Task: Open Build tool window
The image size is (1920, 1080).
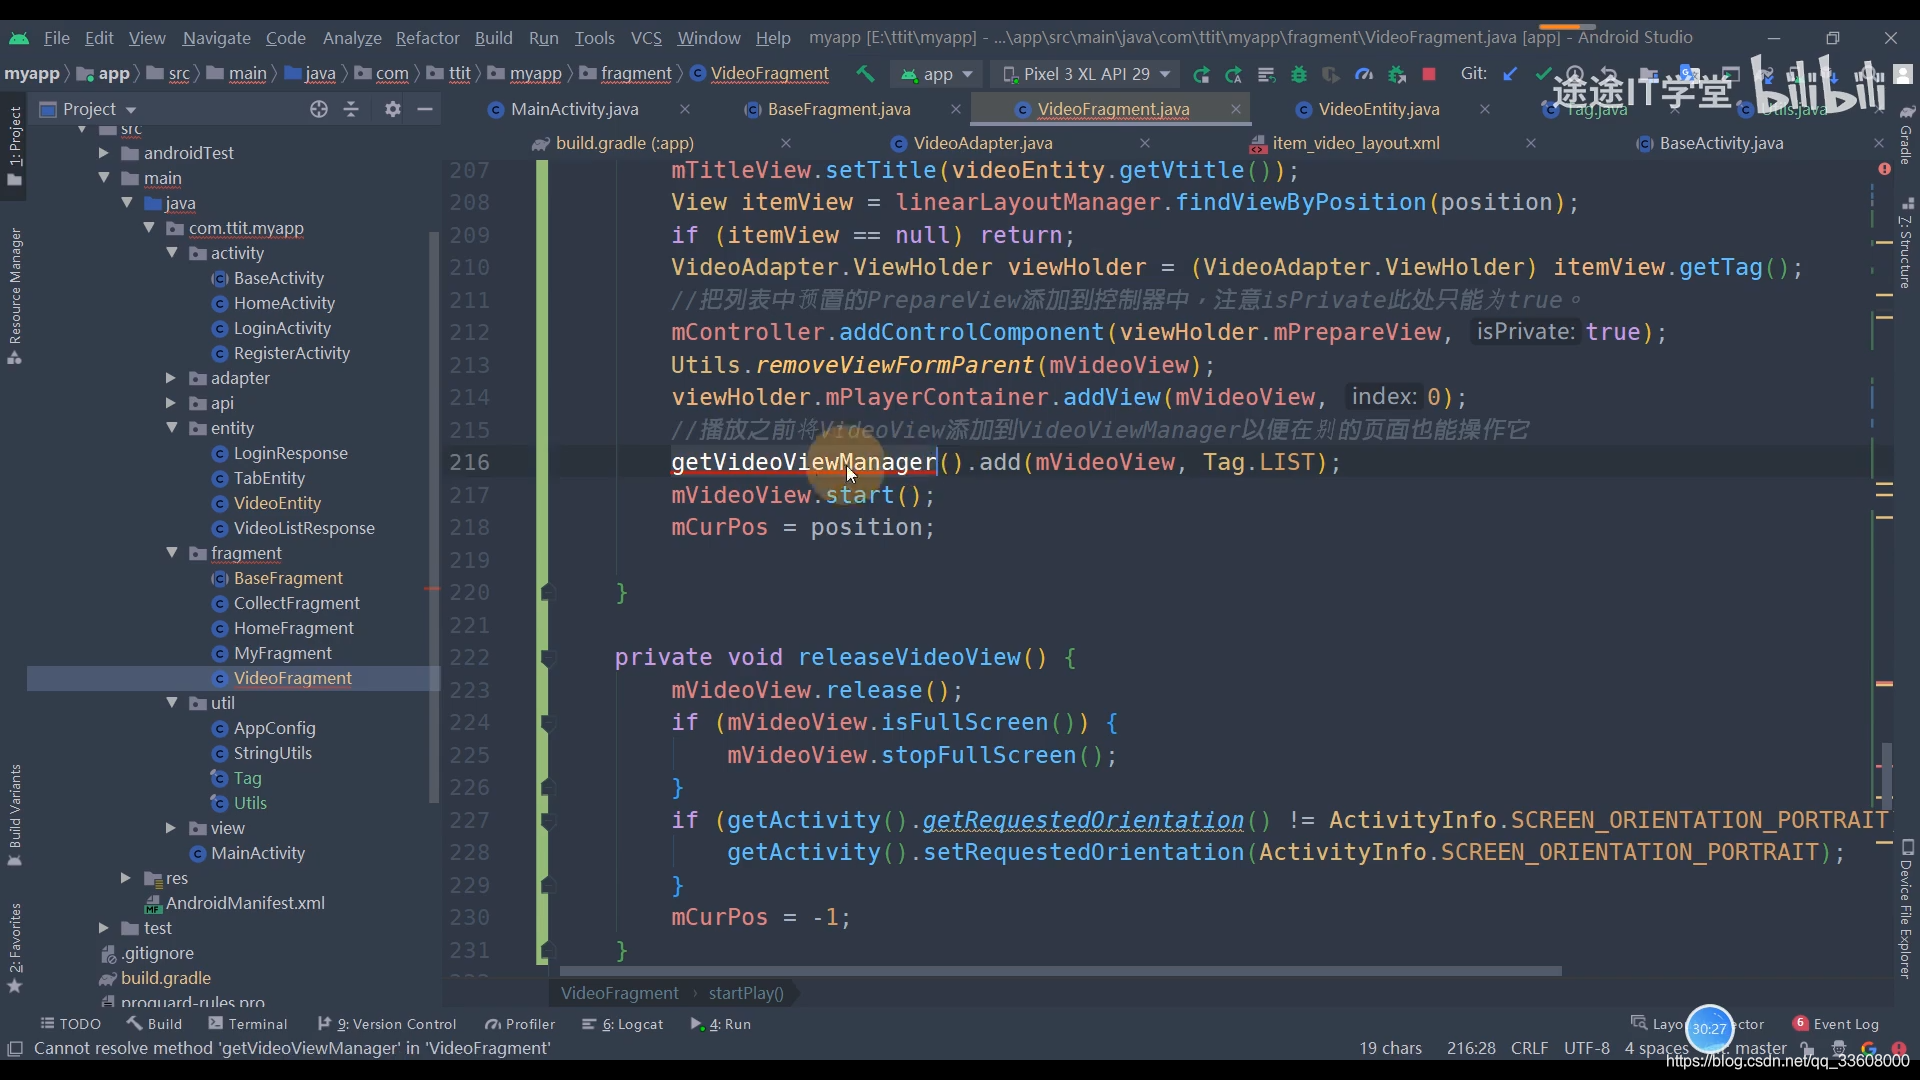Action: pyautogui.click(x=154, y=1024)
